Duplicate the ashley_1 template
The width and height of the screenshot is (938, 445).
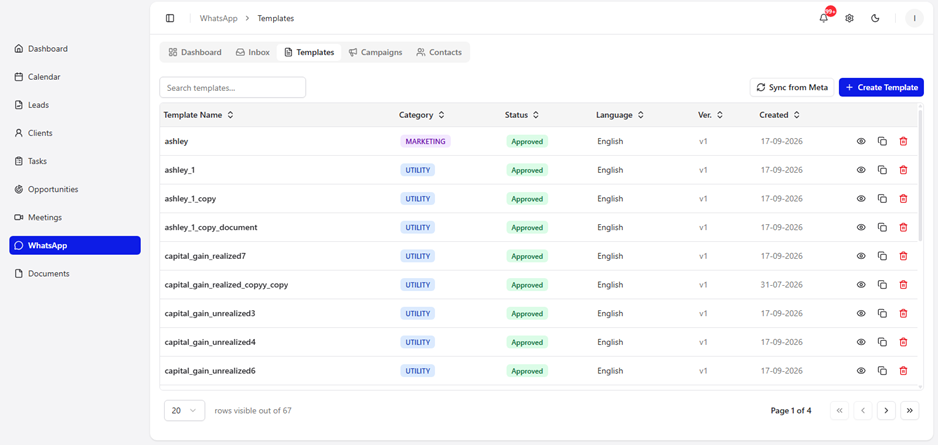[x=882, y=170]
